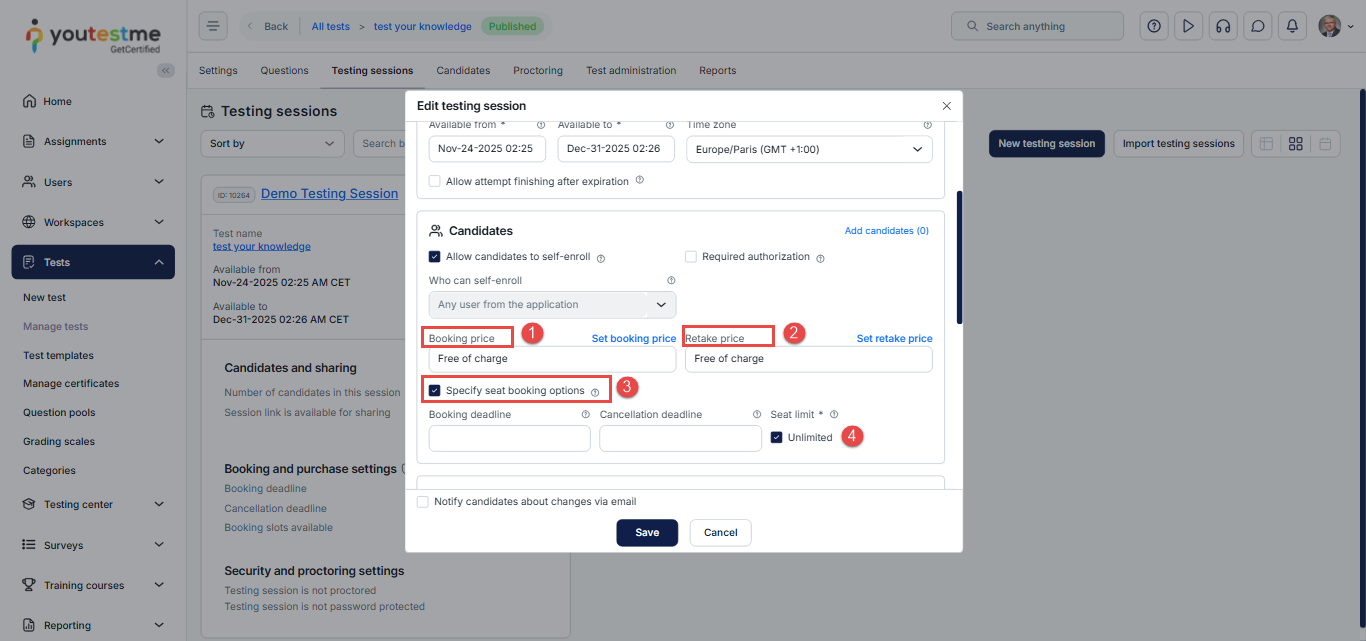Click the Booking deadline input field
Image resolution: width=1366 pixels, height=641 pixels.
click(509, 438)
